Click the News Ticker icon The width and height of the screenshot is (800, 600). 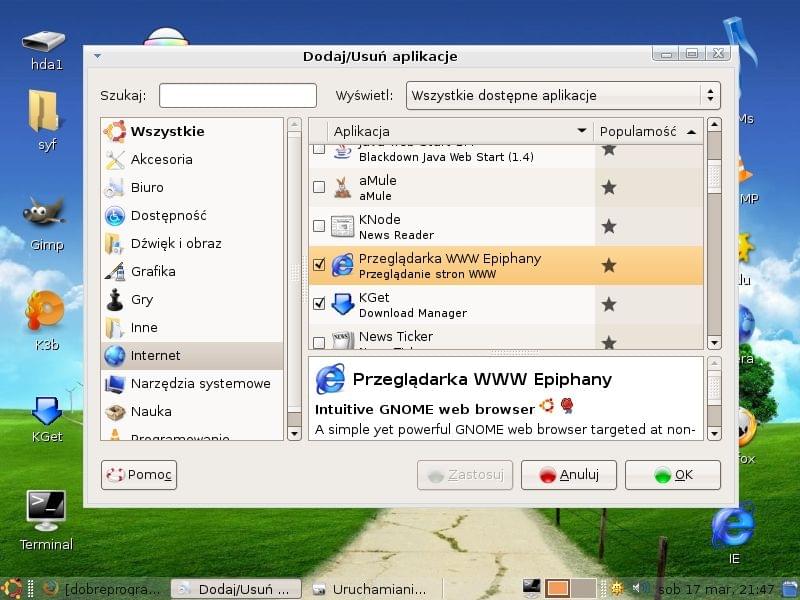coord(342,340)
